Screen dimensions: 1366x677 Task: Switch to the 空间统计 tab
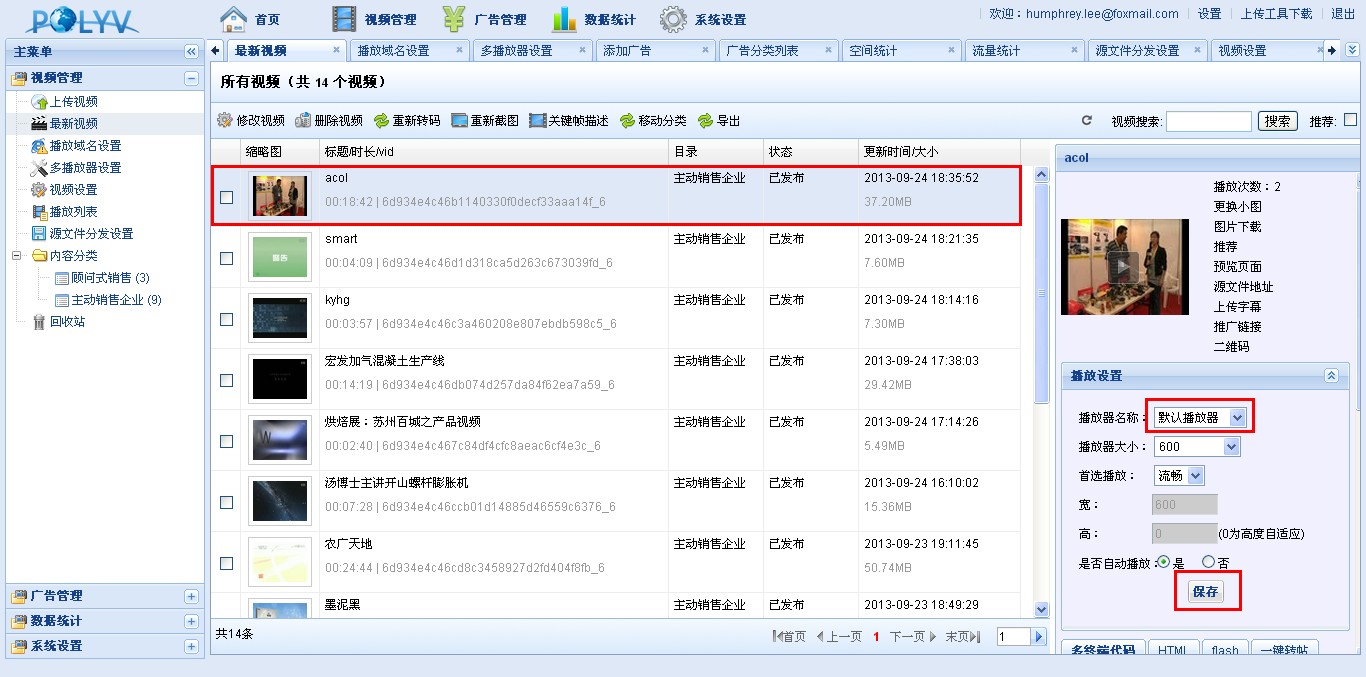click(x=874, y=50)
